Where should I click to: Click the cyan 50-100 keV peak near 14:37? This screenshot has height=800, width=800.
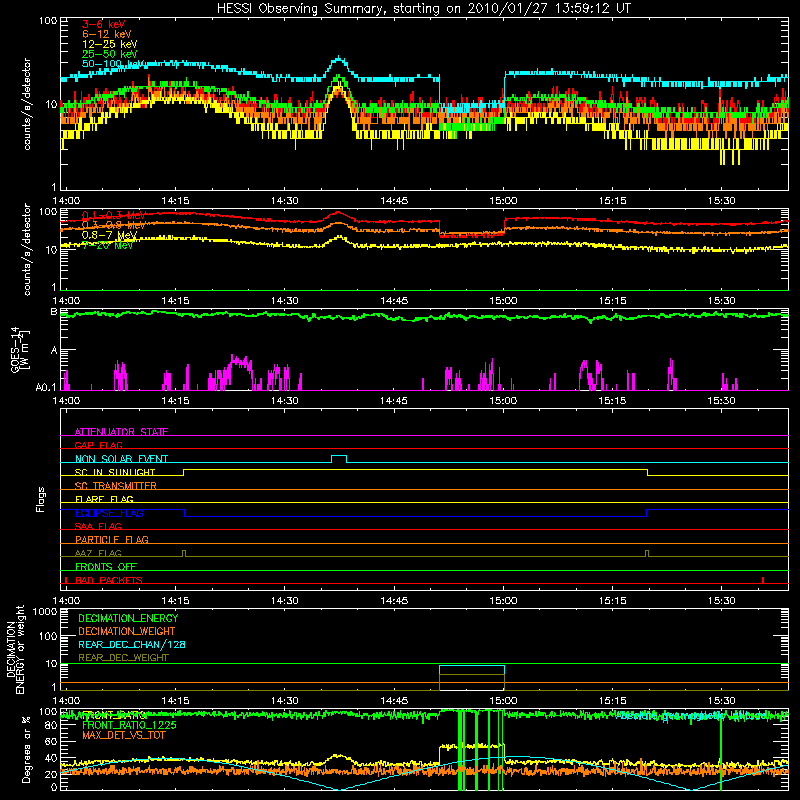[x=339, y=59]
